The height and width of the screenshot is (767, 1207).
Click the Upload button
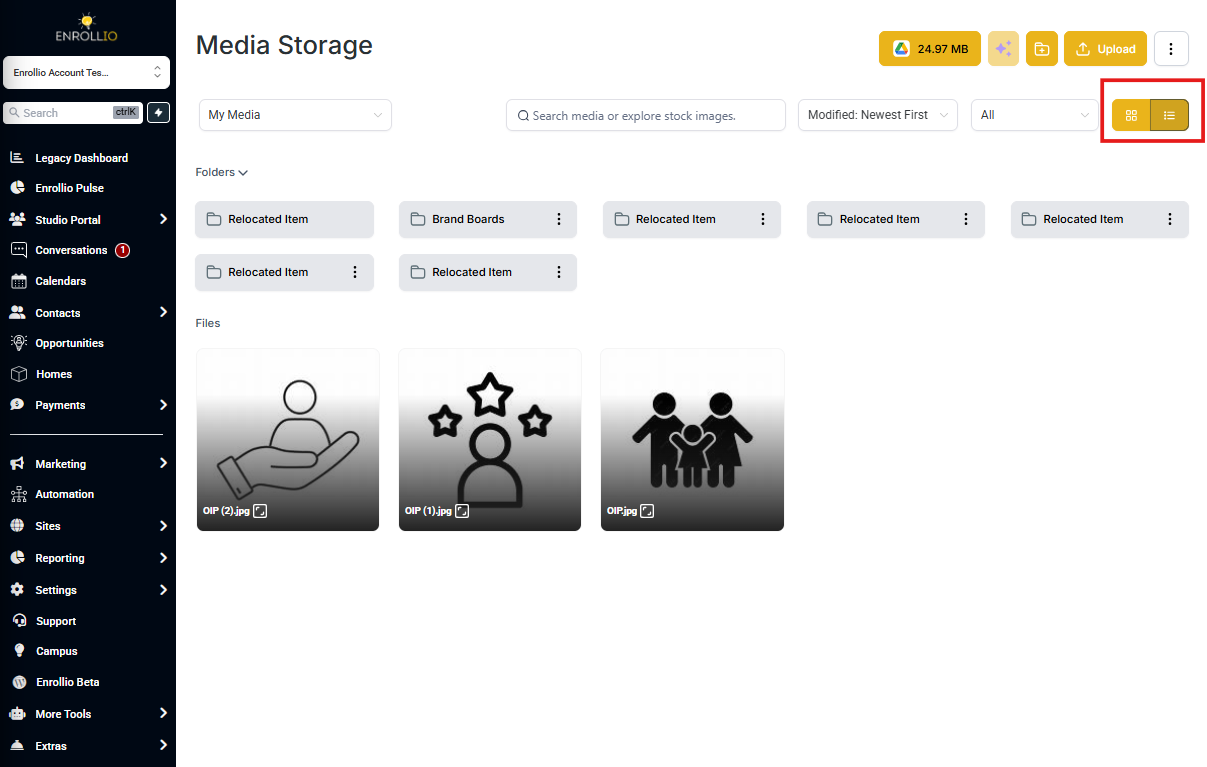[x=1105, y=49]
